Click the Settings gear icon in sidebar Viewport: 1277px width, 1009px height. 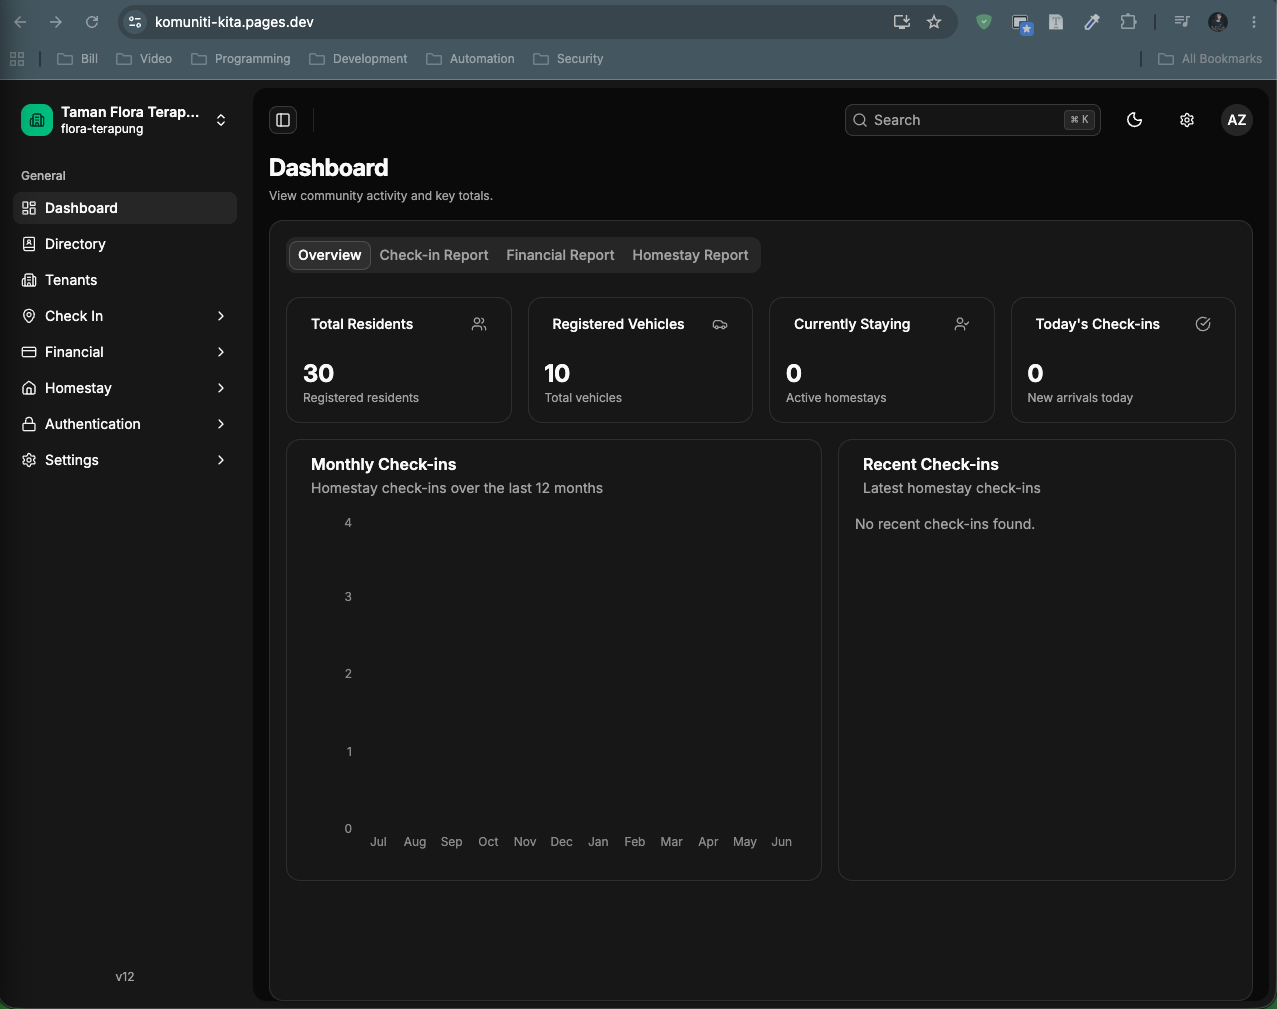29,460
